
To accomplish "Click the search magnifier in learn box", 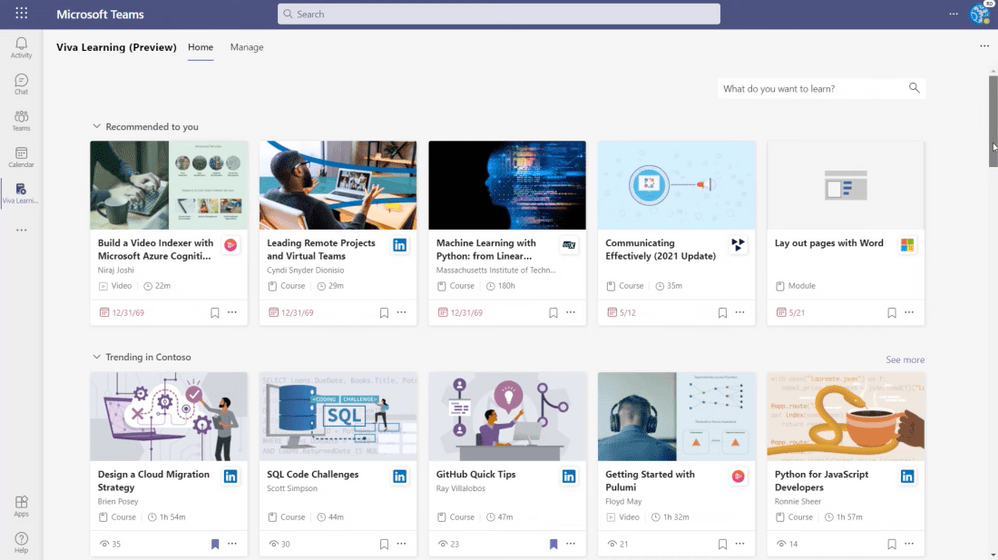I will [913, 88].
